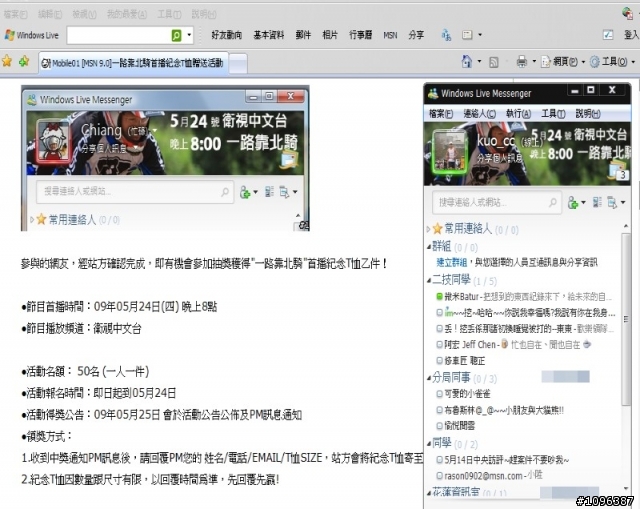Open Messenger's 連絡人(C) menu
Viewport: 640px width, 509px height.
click(x=480, y=113)
